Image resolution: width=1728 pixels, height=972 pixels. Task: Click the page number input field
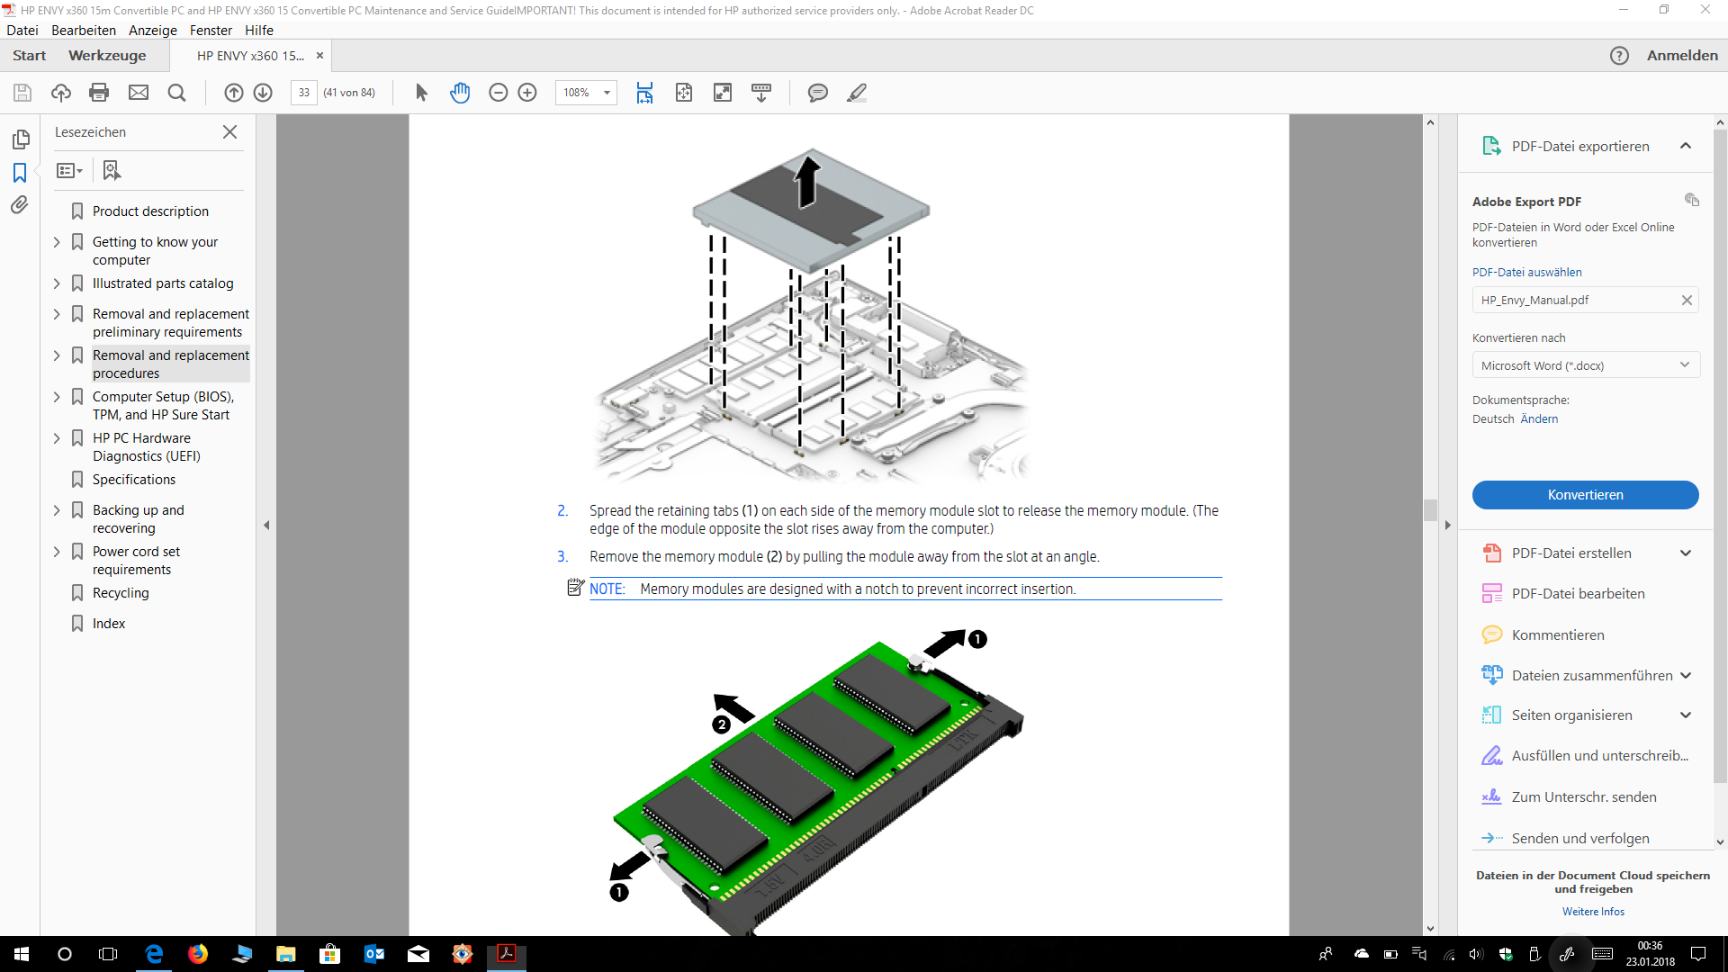[304, 93]
